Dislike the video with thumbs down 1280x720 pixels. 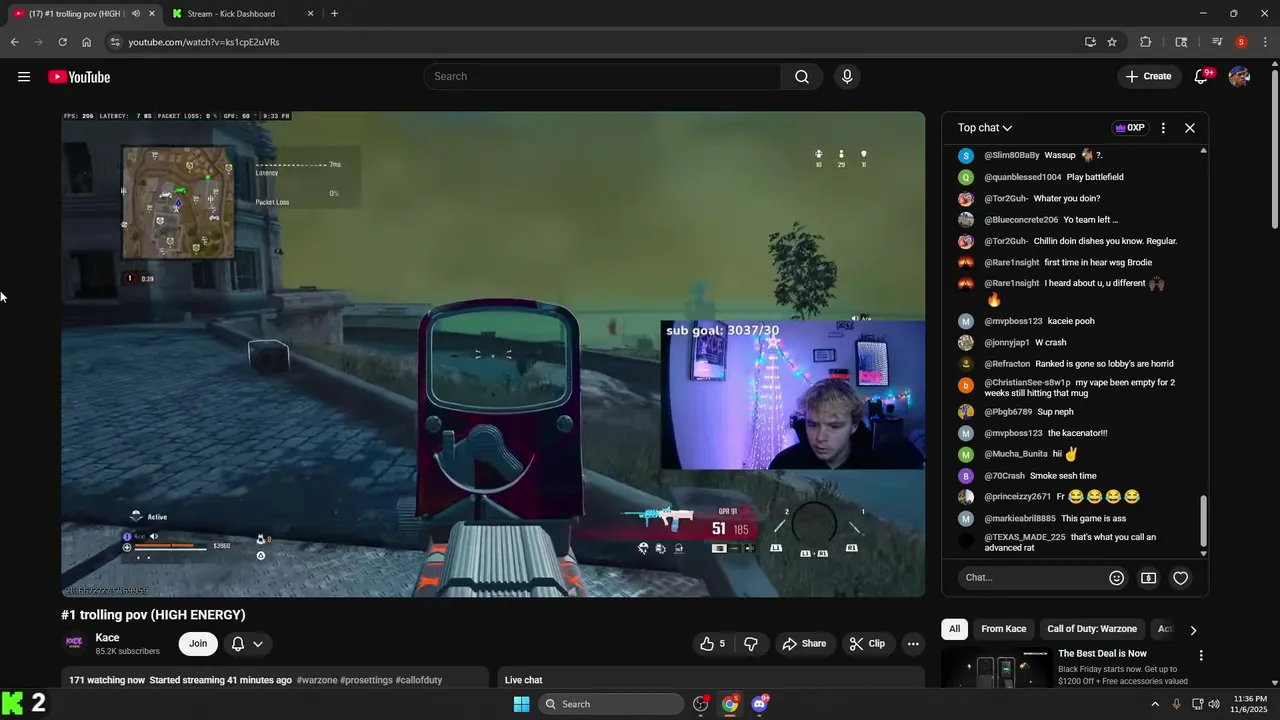(x=751, y=644)
